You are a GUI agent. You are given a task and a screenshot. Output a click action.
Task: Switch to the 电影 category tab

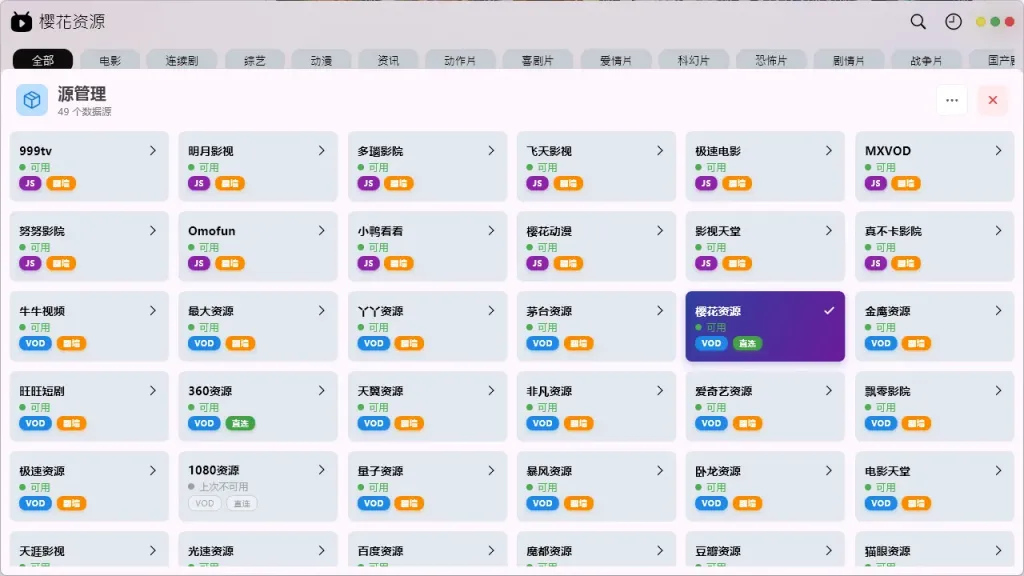coord(110,61)
